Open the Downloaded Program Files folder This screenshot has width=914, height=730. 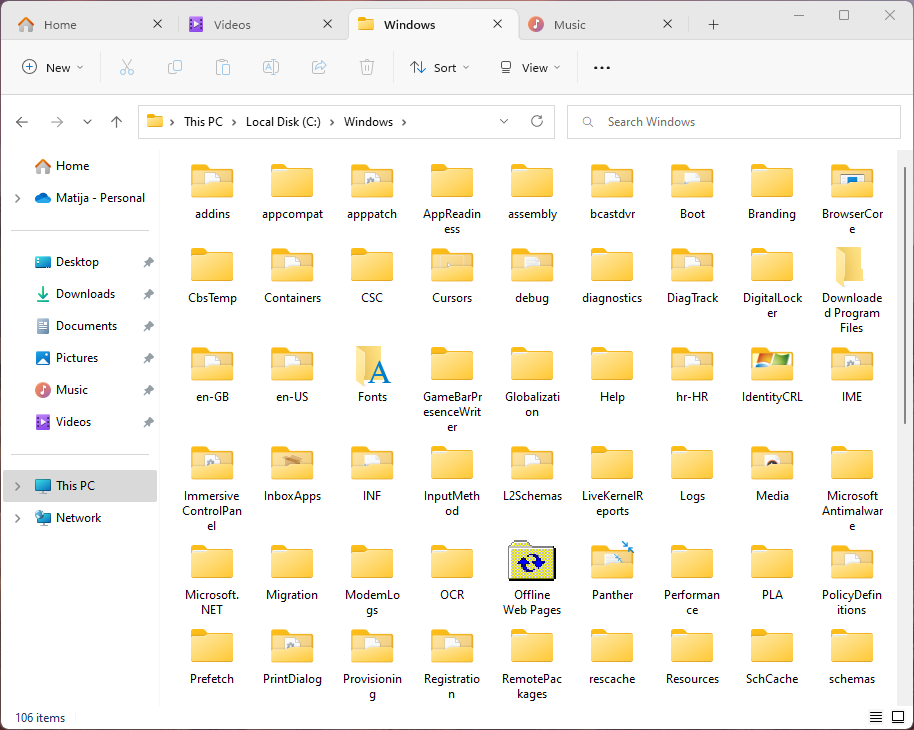[x=852, y=290]
